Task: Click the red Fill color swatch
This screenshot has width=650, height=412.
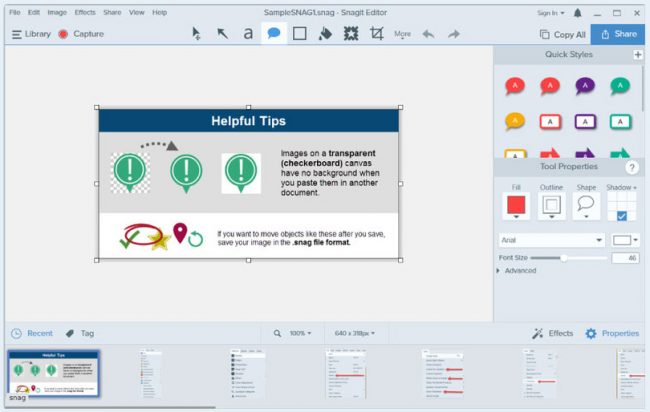Action: pos(516,204)
